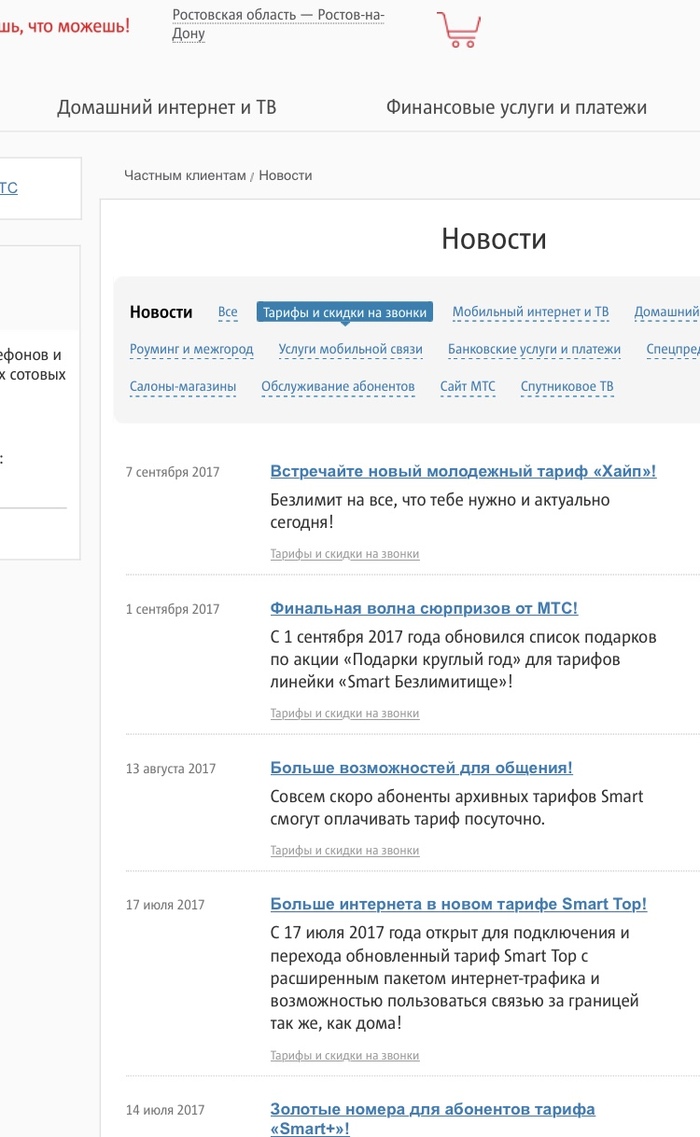Filter news by Обслуживание абонентов
700x1137 pixels.
[338, 386]
